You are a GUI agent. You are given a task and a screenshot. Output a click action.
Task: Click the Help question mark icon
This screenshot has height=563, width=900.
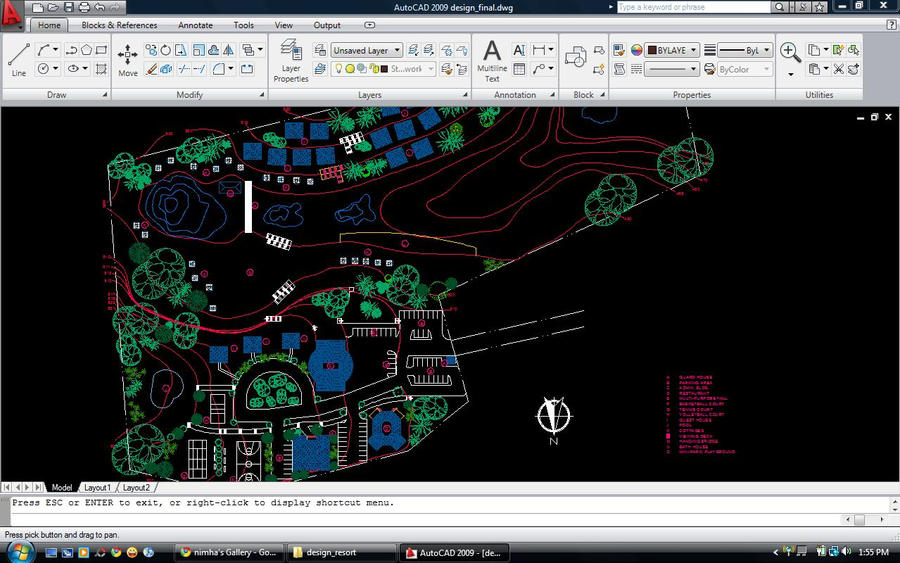pos(891,25)
